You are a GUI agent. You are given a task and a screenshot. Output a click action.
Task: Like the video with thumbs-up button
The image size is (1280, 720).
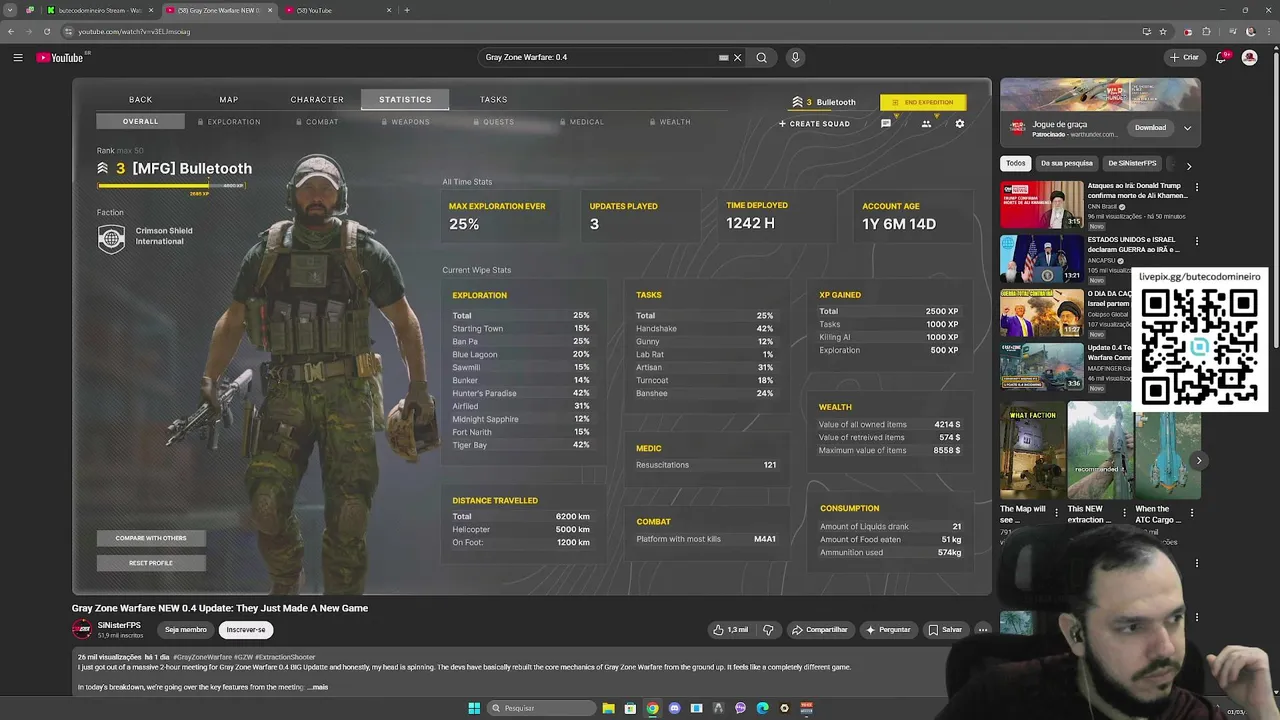coord(731,630)
